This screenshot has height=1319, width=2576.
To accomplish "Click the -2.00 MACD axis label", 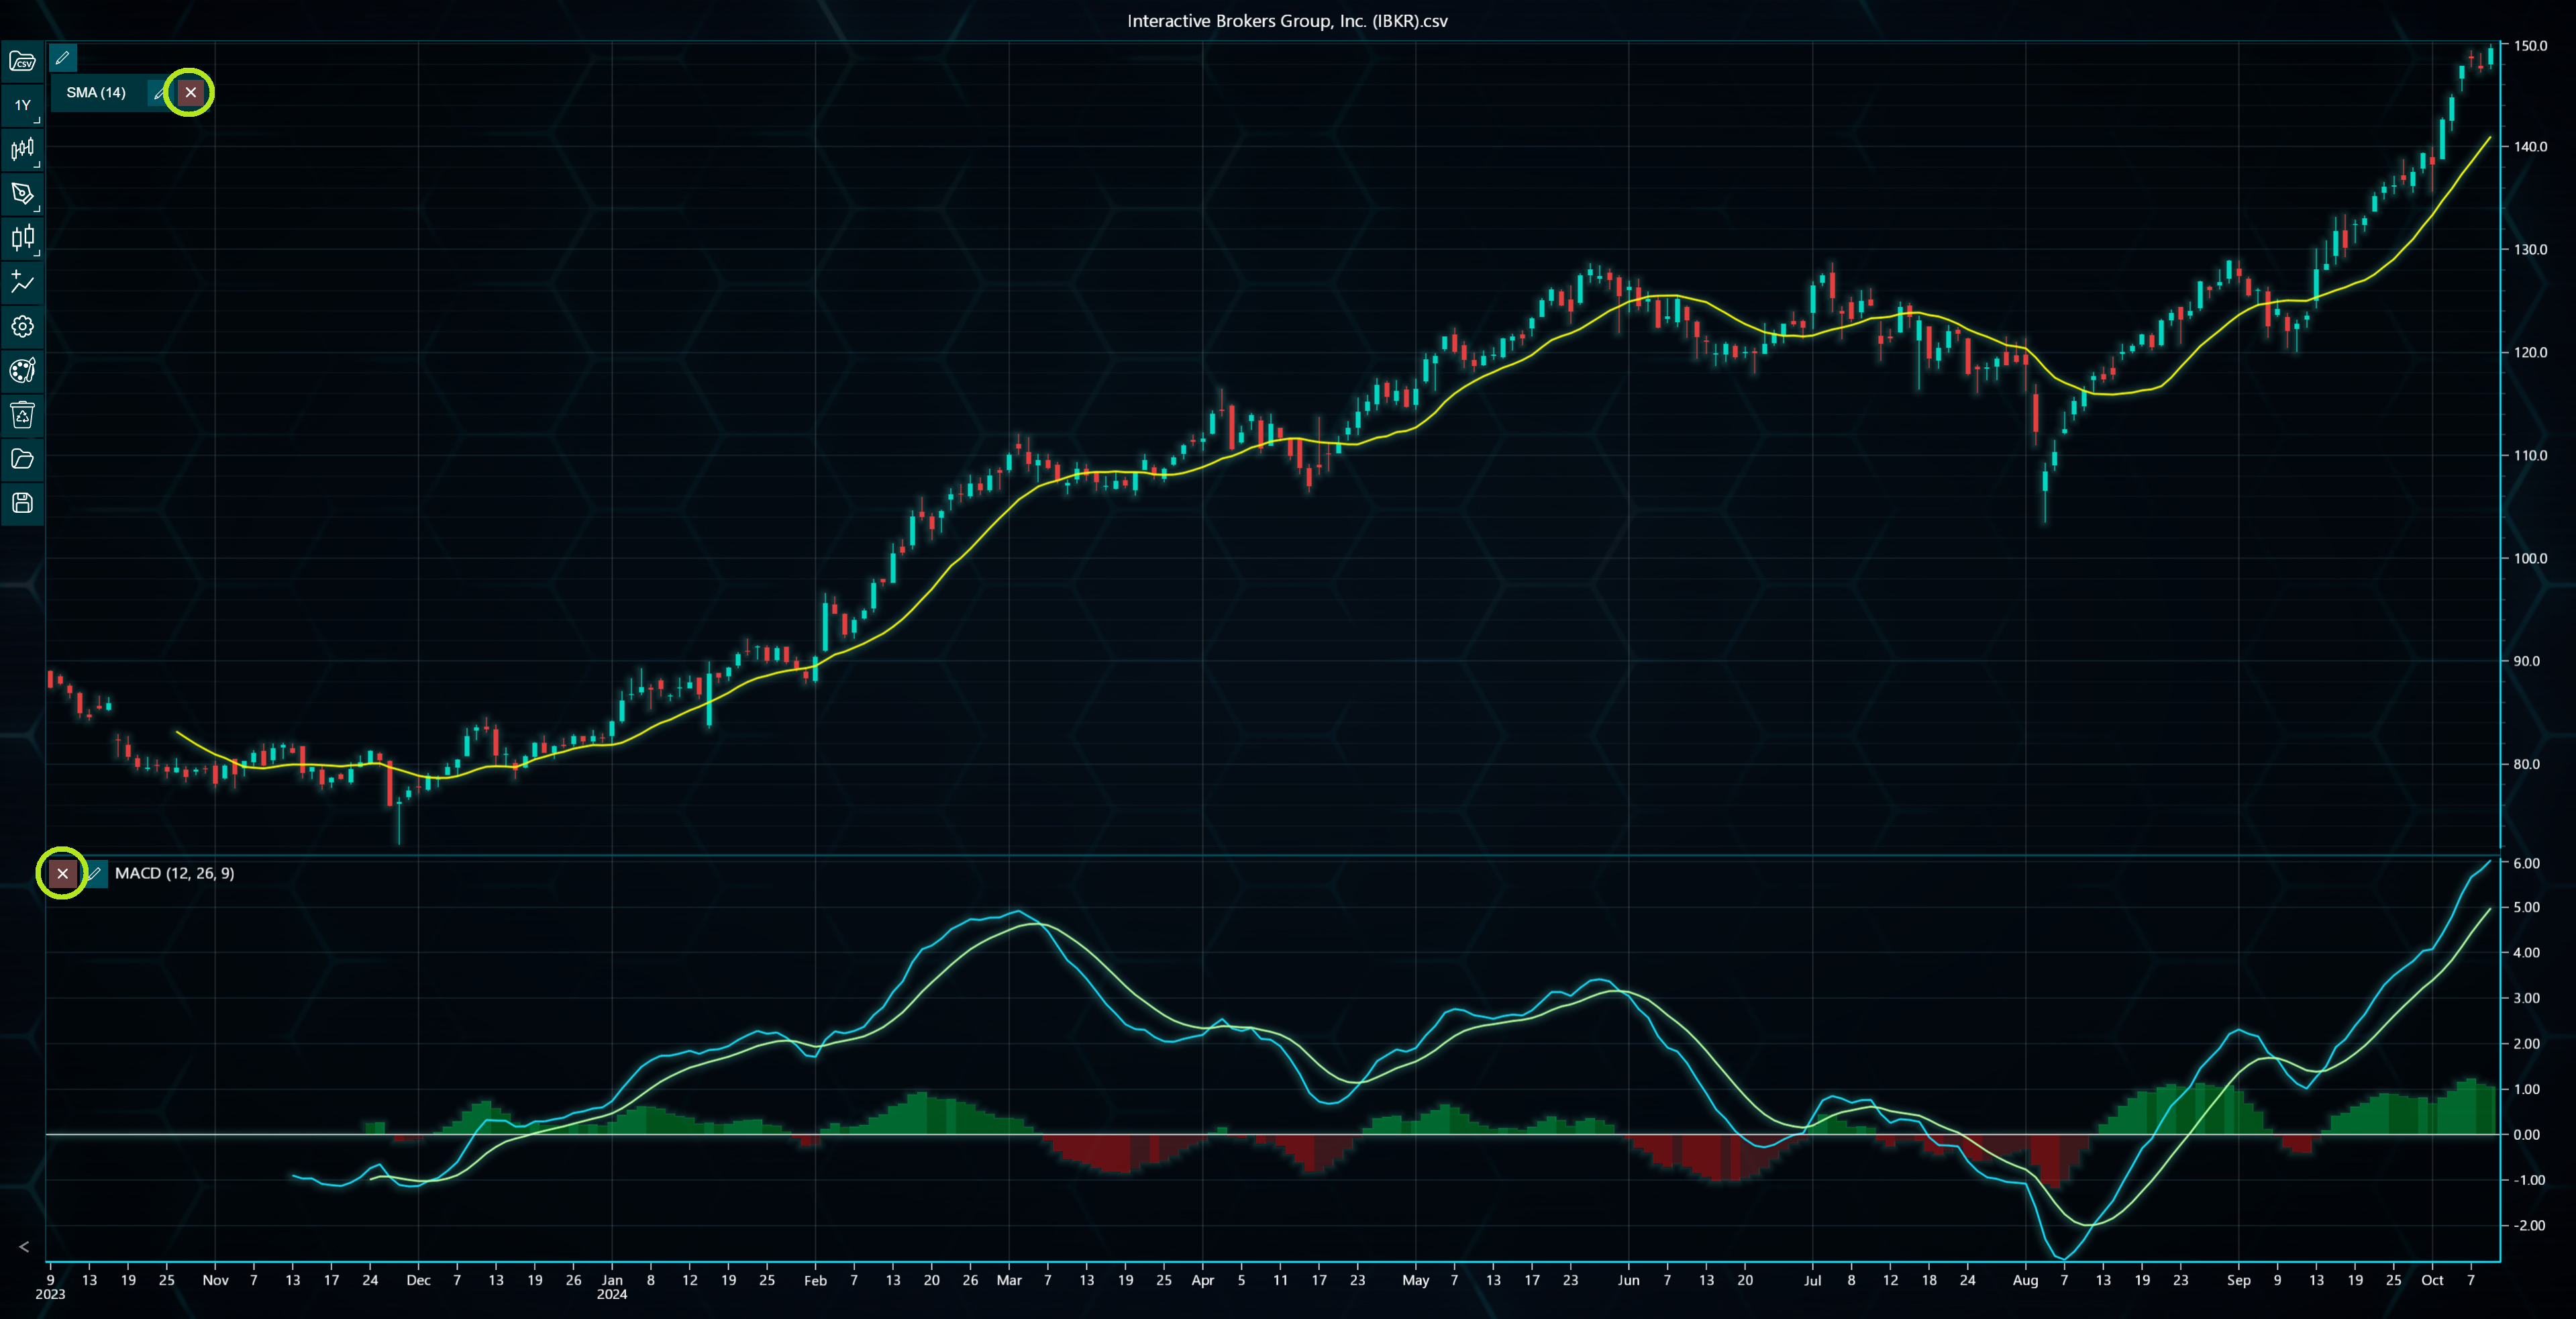I will coord(2529,1225).
